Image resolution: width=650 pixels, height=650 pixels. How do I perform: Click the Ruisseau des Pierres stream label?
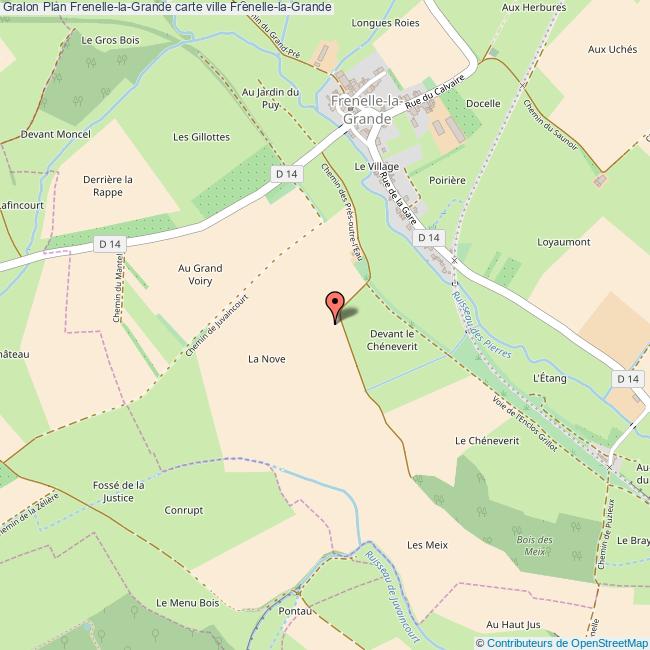tap(481, 325)
